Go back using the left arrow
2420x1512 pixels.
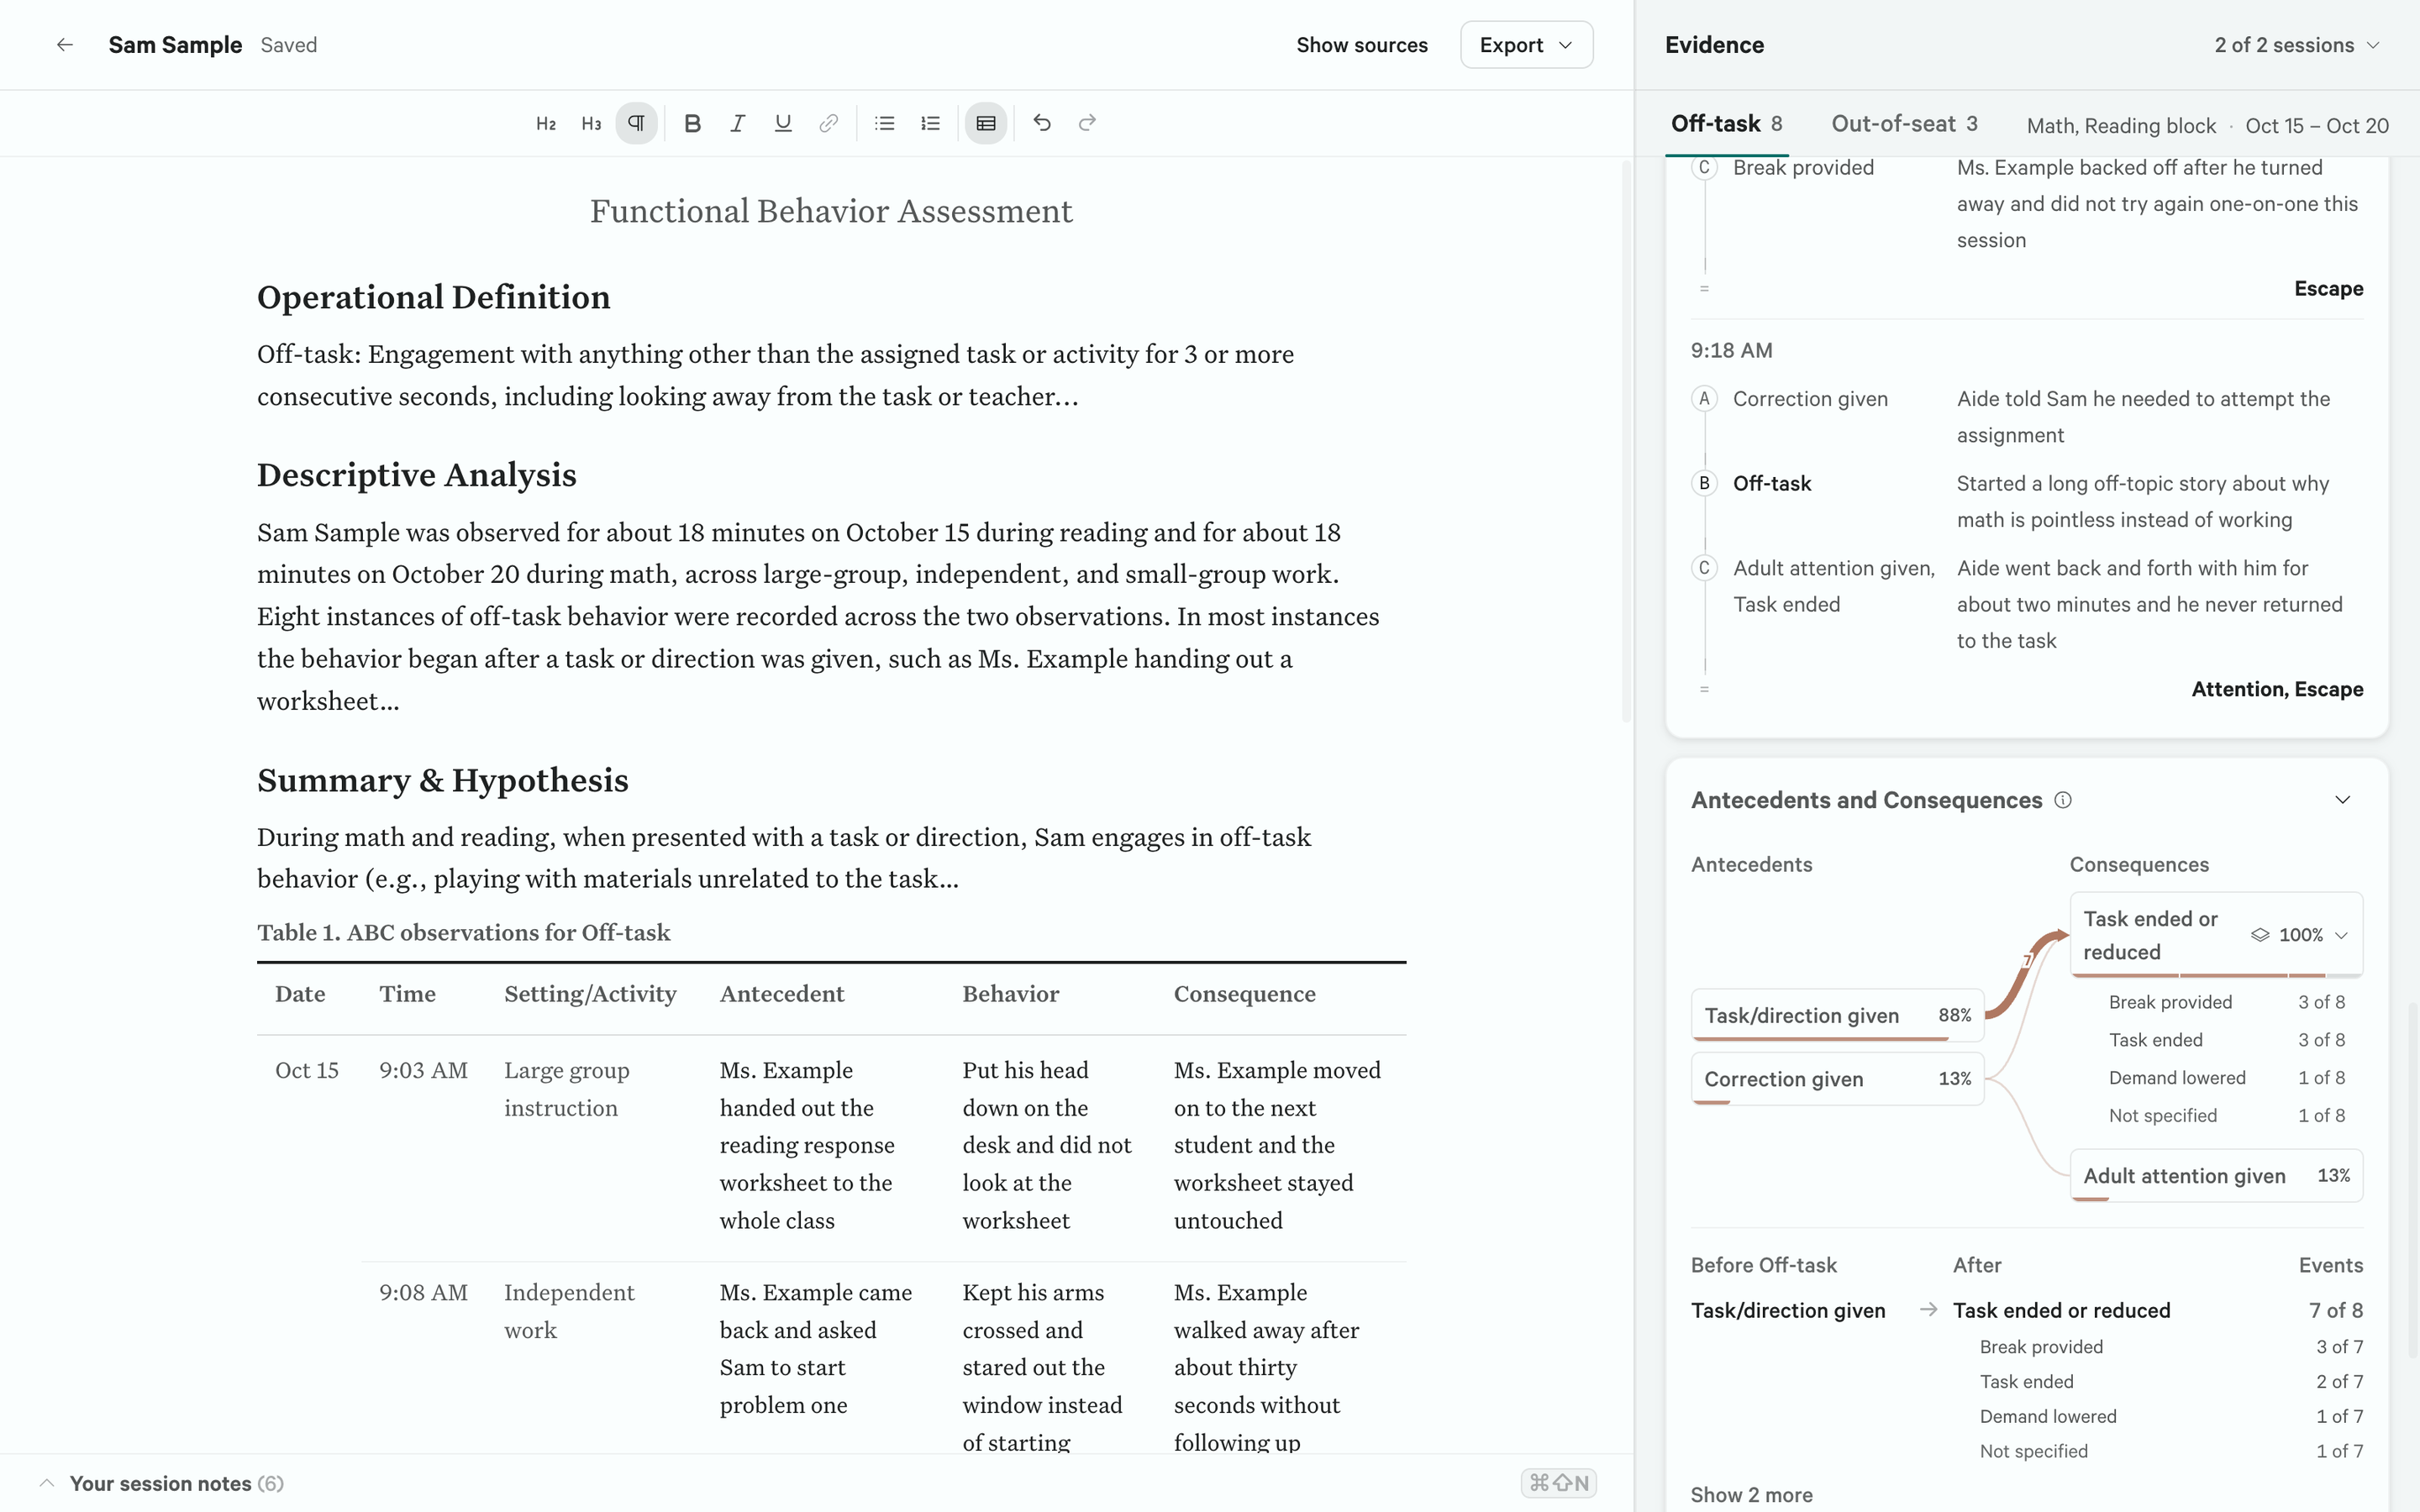[65, 45]
